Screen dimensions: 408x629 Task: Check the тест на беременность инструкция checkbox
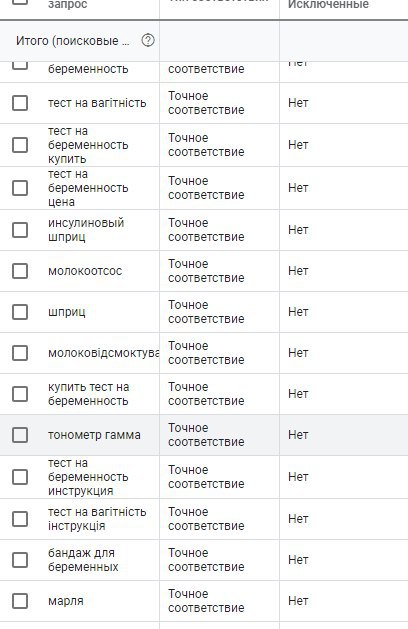click(20, 477)
